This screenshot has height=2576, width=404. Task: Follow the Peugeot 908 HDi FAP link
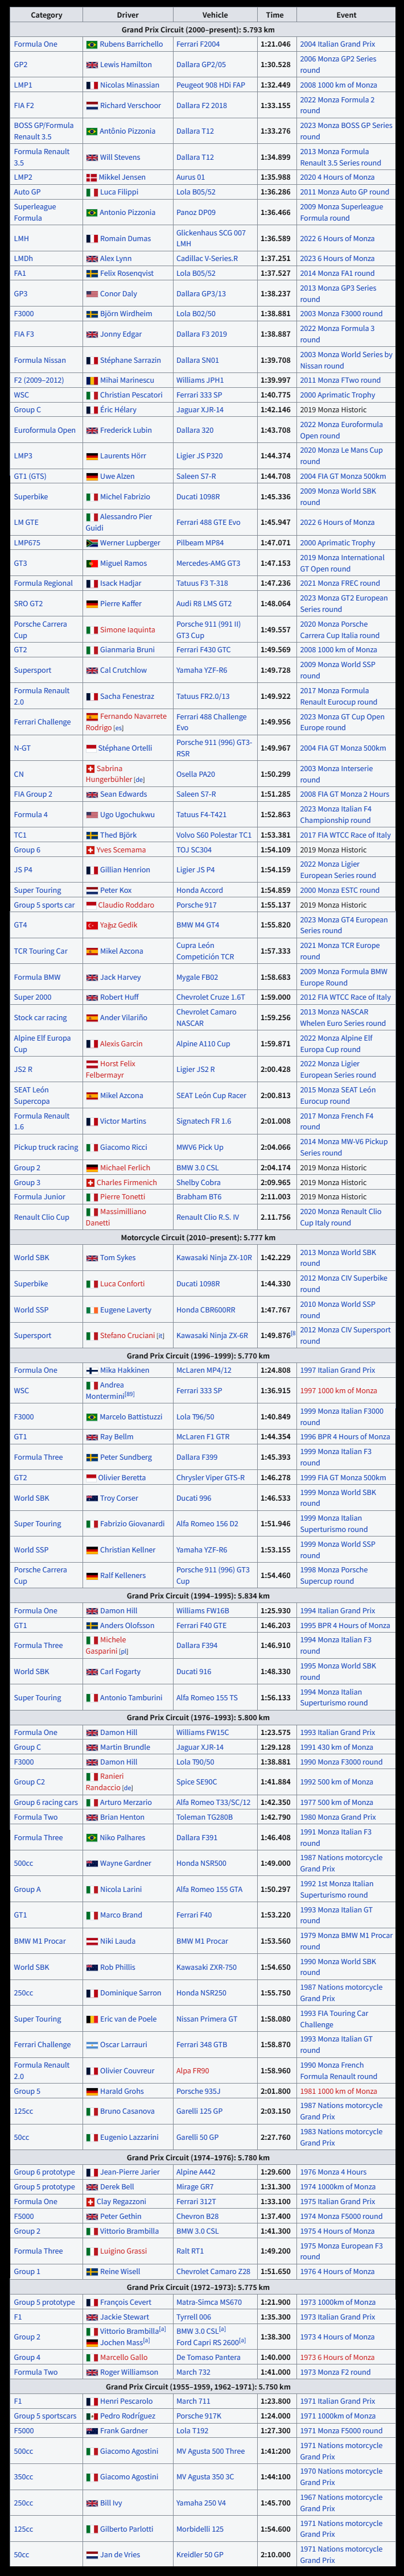pyautogui.click(x=210, y=85)
